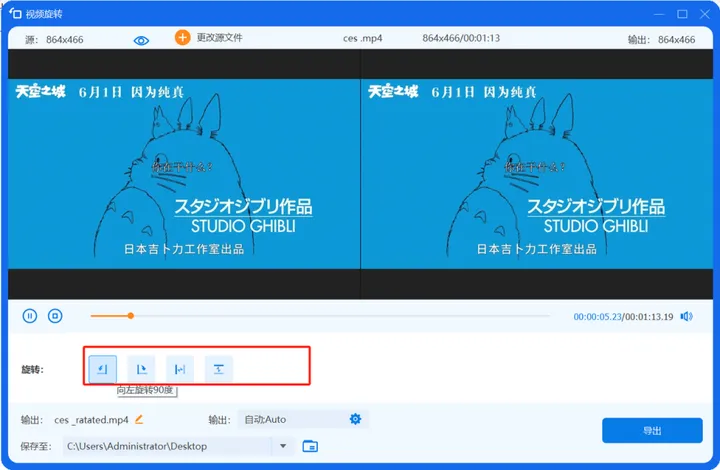This screenshot has width=720, height=470.
Task: Click the seek bar's unplayed track
Action: click(341, 316)
